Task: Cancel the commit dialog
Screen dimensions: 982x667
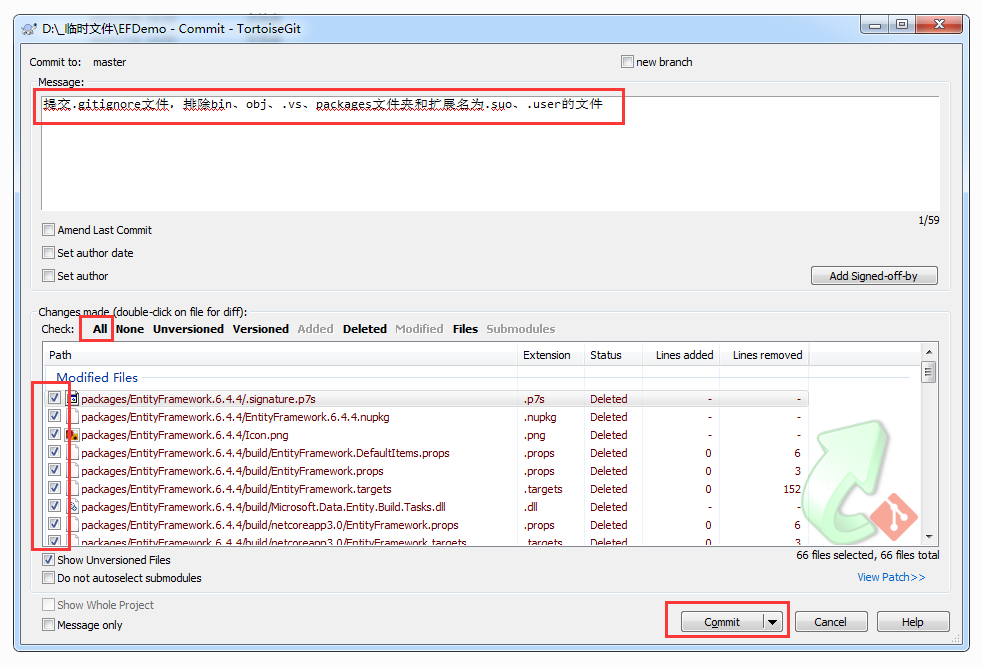Action: pyautogui.click(x=830, y=622)
